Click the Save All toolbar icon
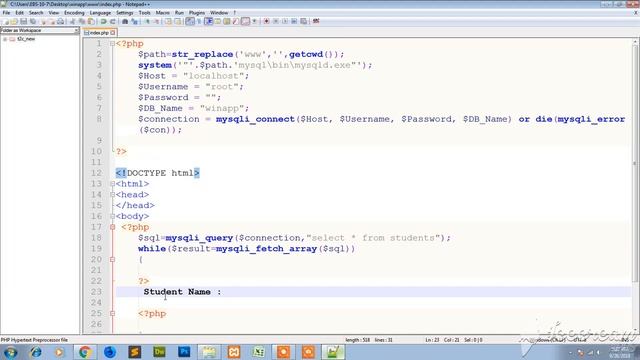 coord(33,21)
